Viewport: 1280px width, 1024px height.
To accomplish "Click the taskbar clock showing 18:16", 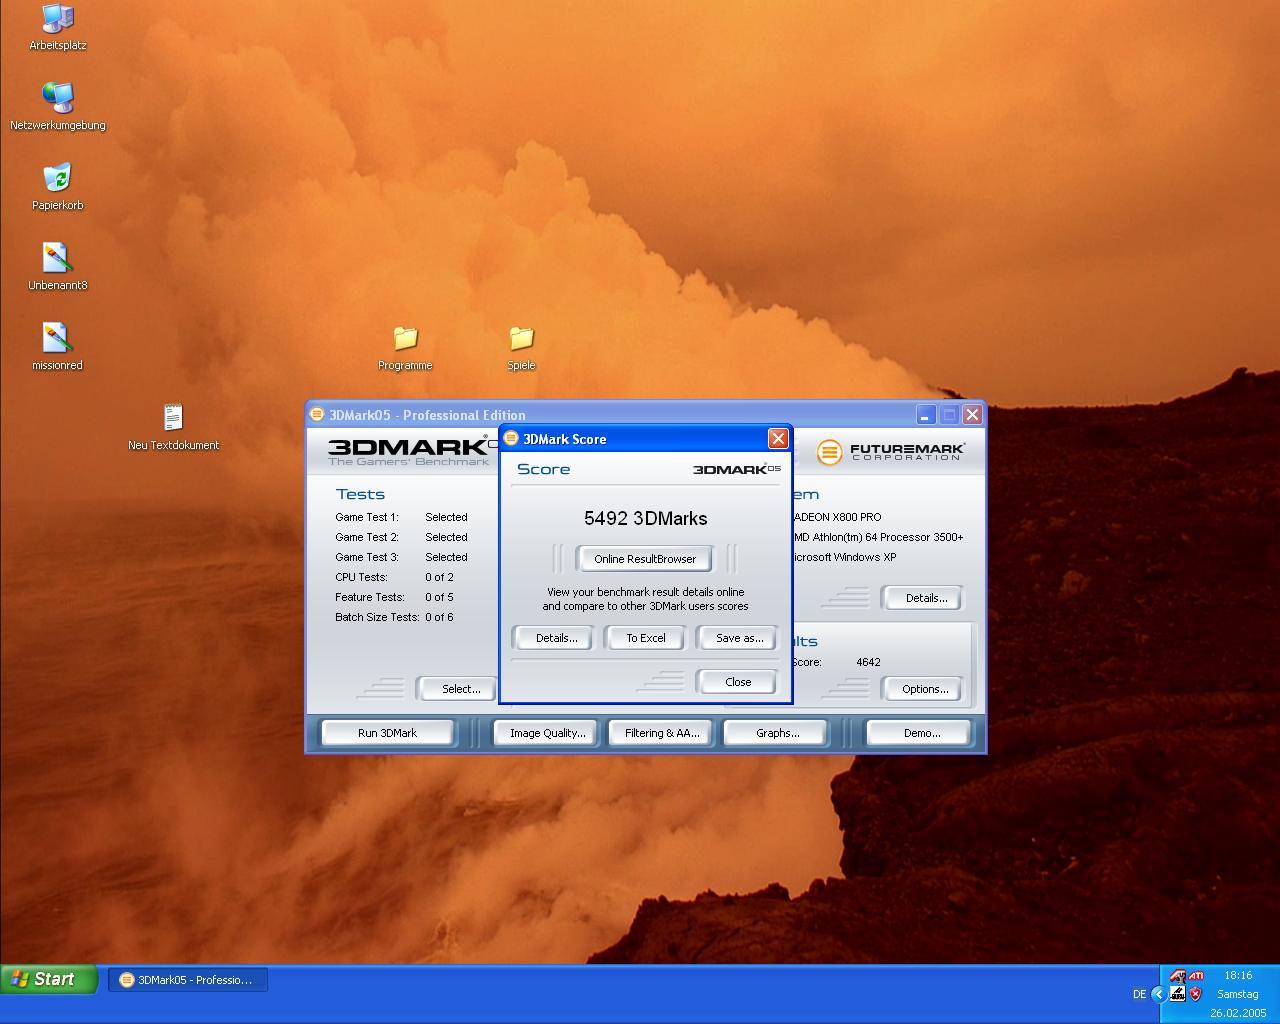I will (x=1238, y=975).
